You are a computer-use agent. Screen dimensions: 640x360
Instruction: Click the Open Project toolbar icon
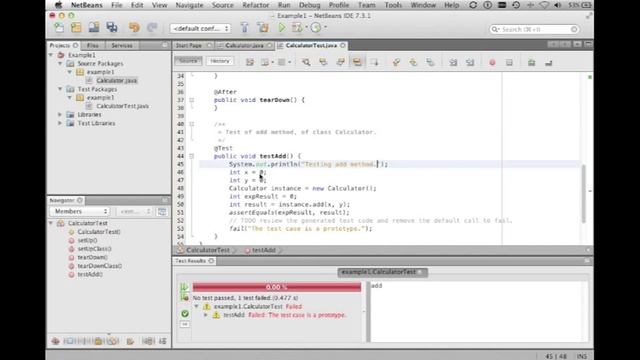pos(94,27)
